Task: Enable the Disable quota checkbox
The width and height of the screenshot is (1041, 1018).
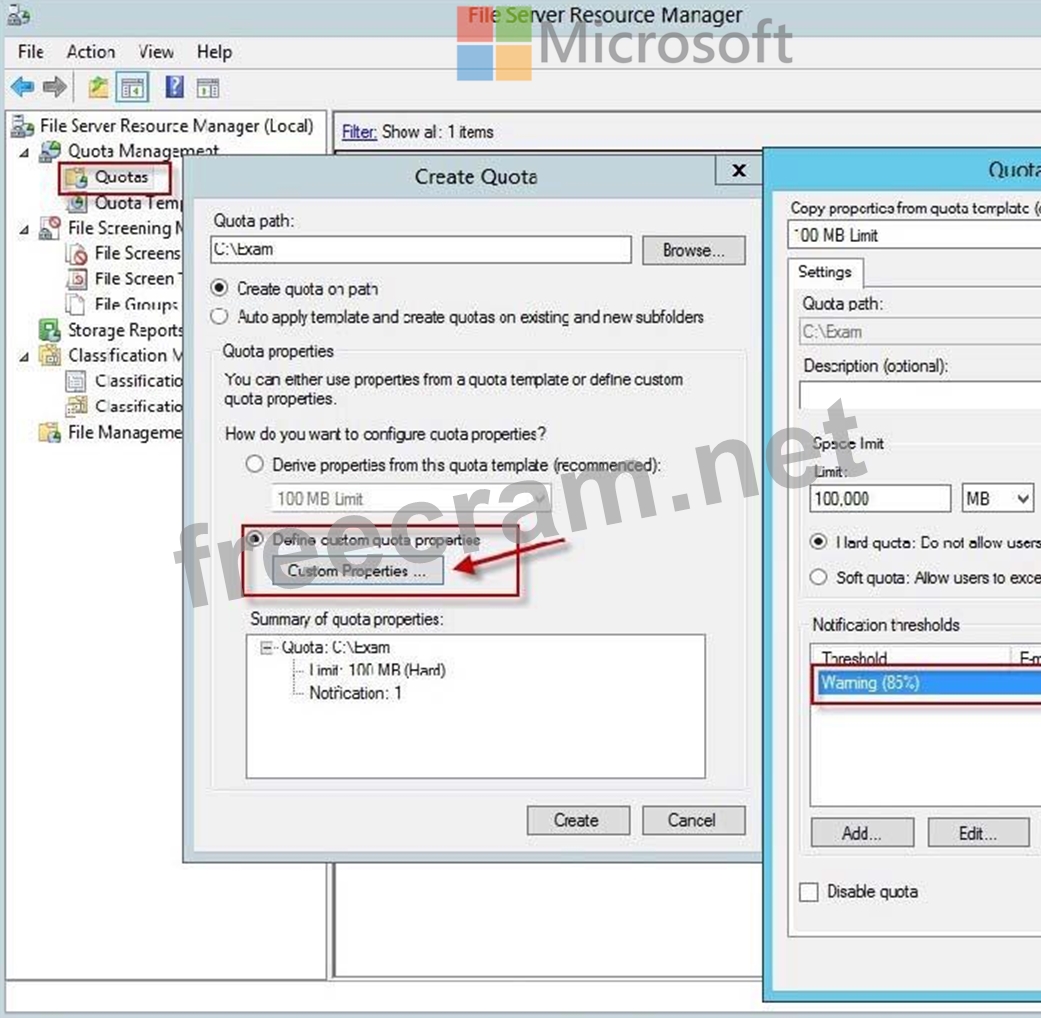Action: click(x=809, y=891)
